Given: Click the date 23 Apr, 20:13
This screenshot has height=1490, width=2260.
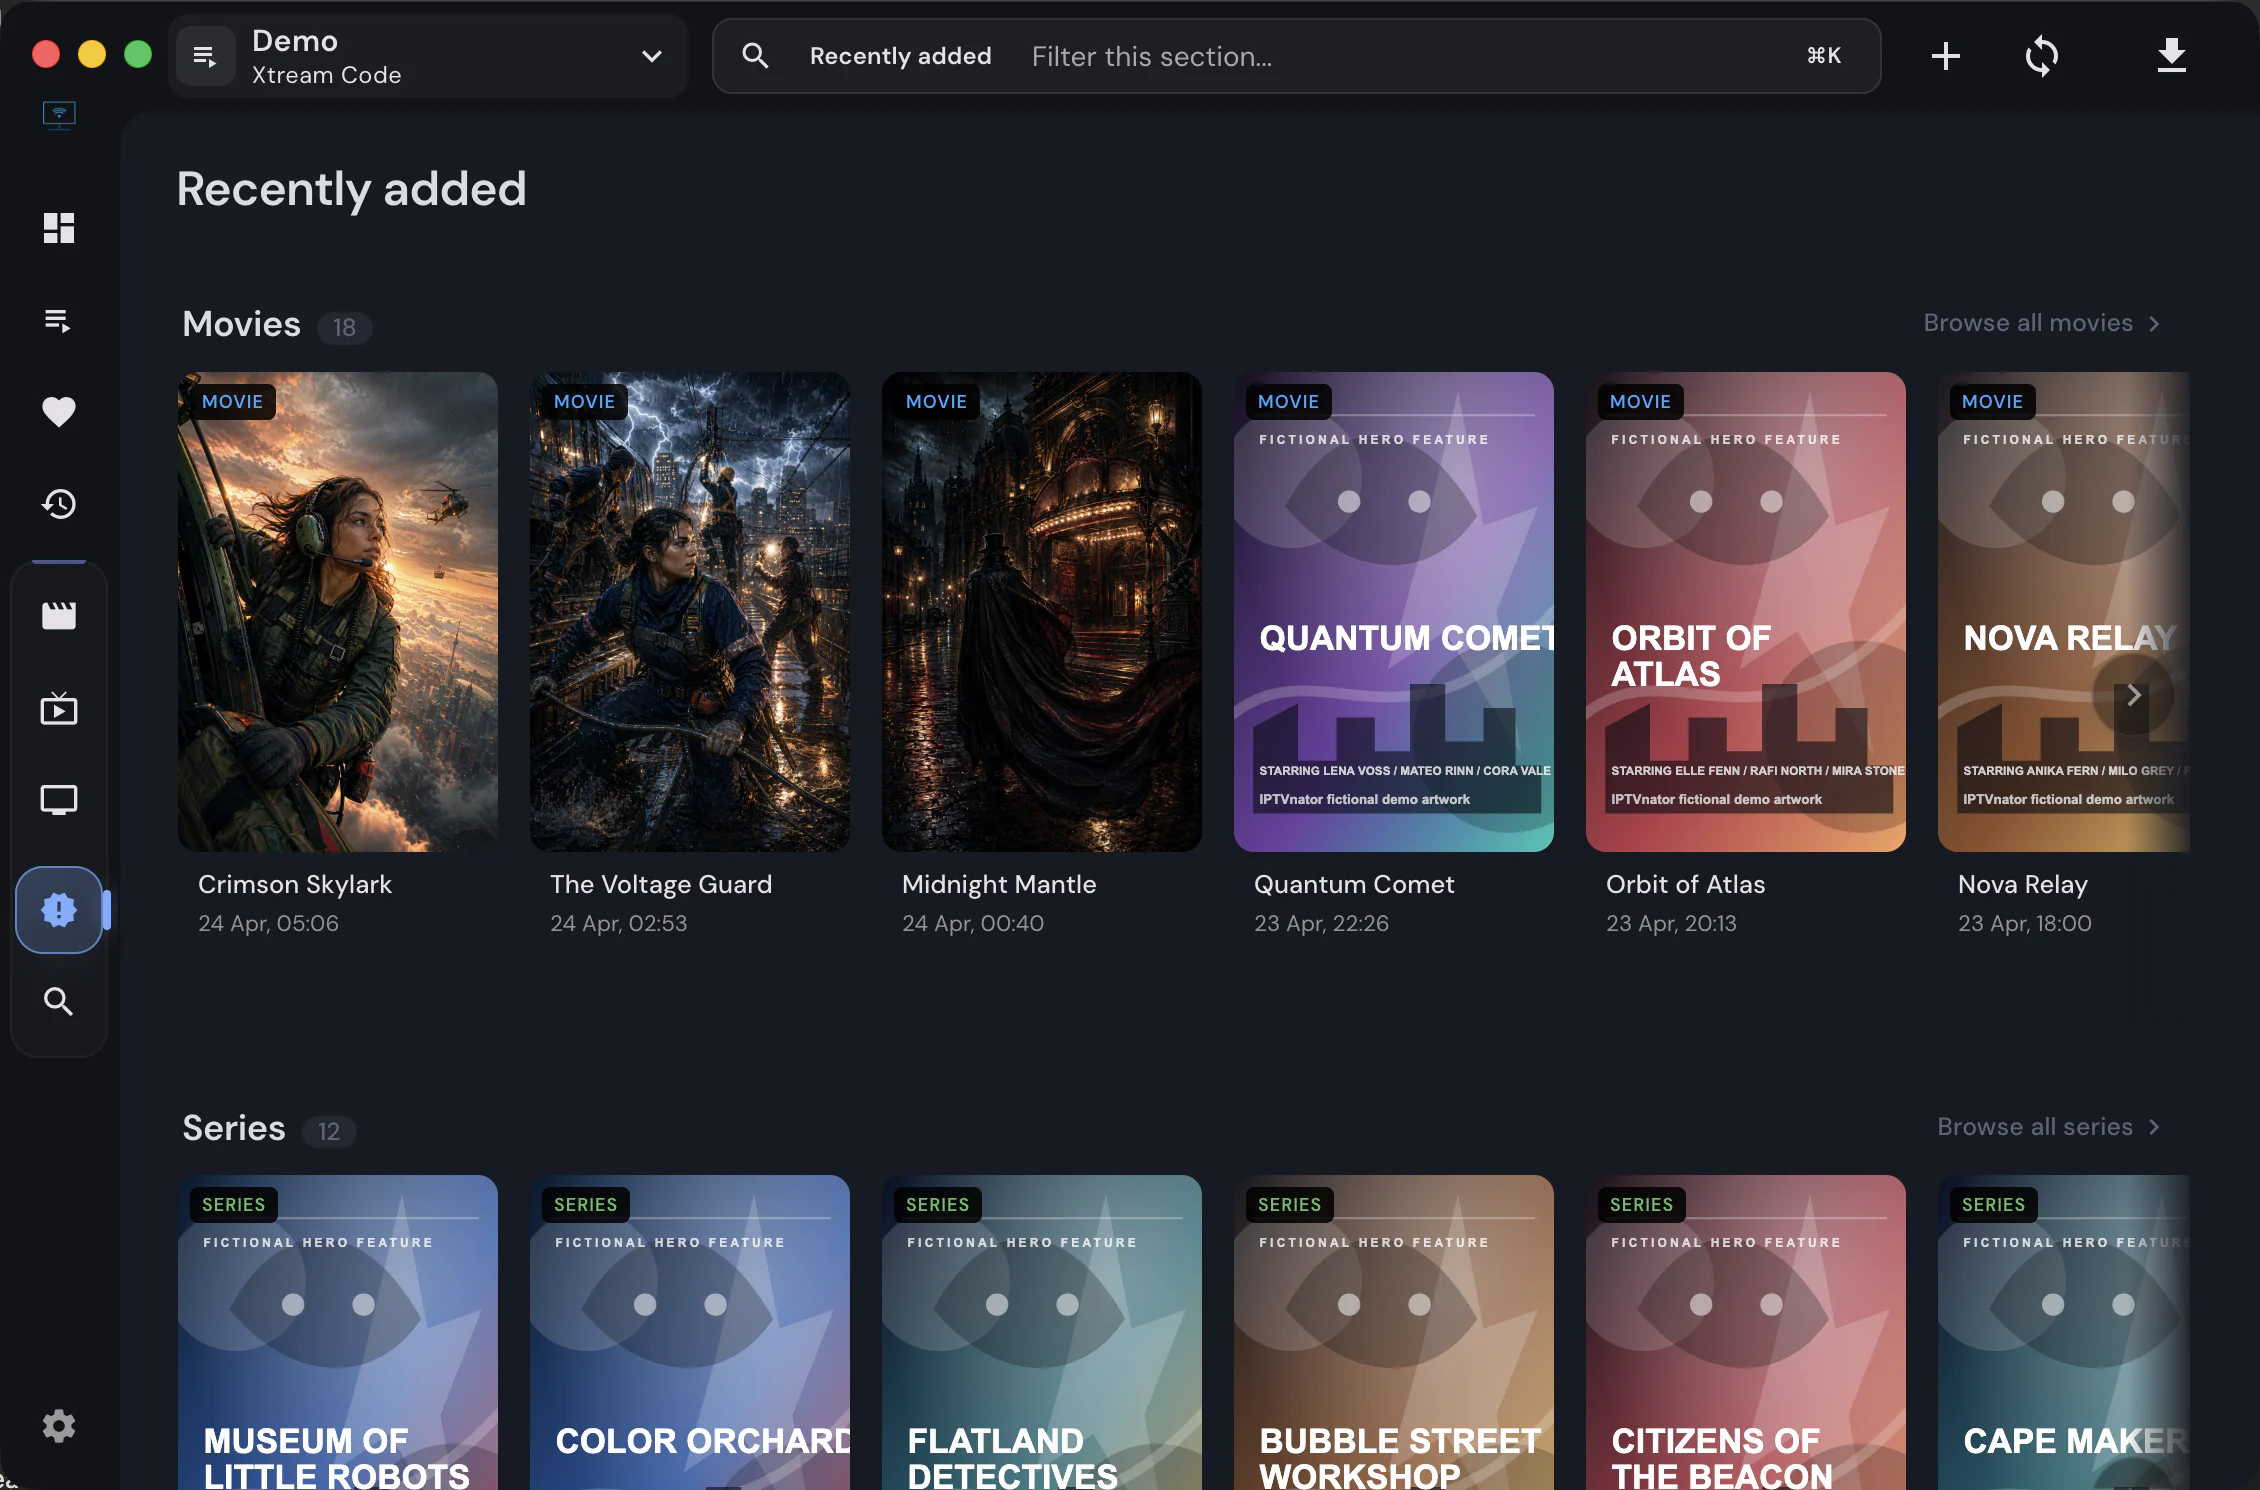Looking at the screenshot, I should (x=1671, y=923).
